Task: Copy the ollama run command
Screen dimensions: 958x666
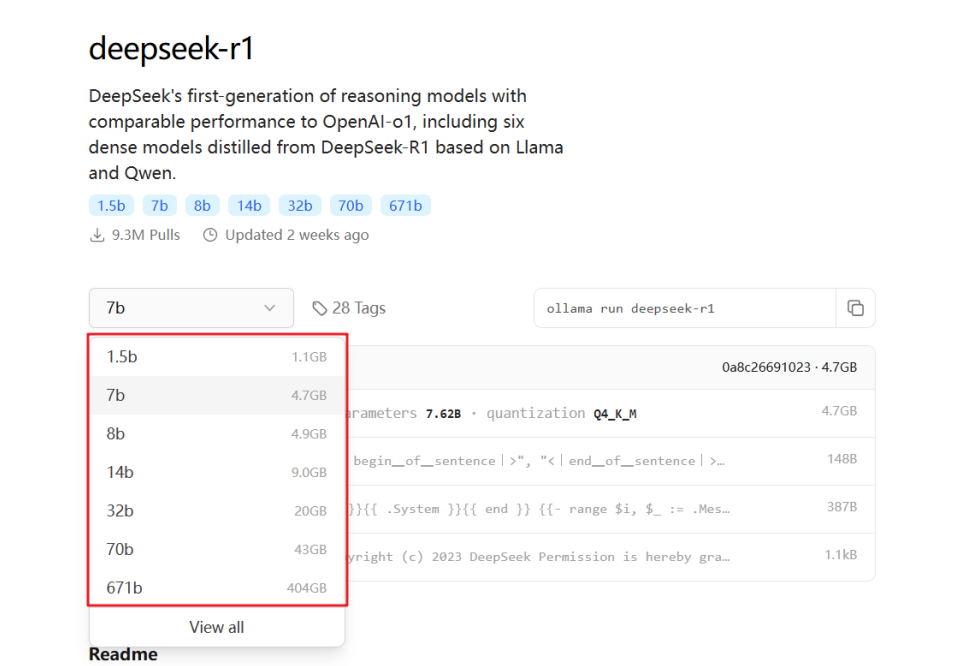Action: [855, 308]
